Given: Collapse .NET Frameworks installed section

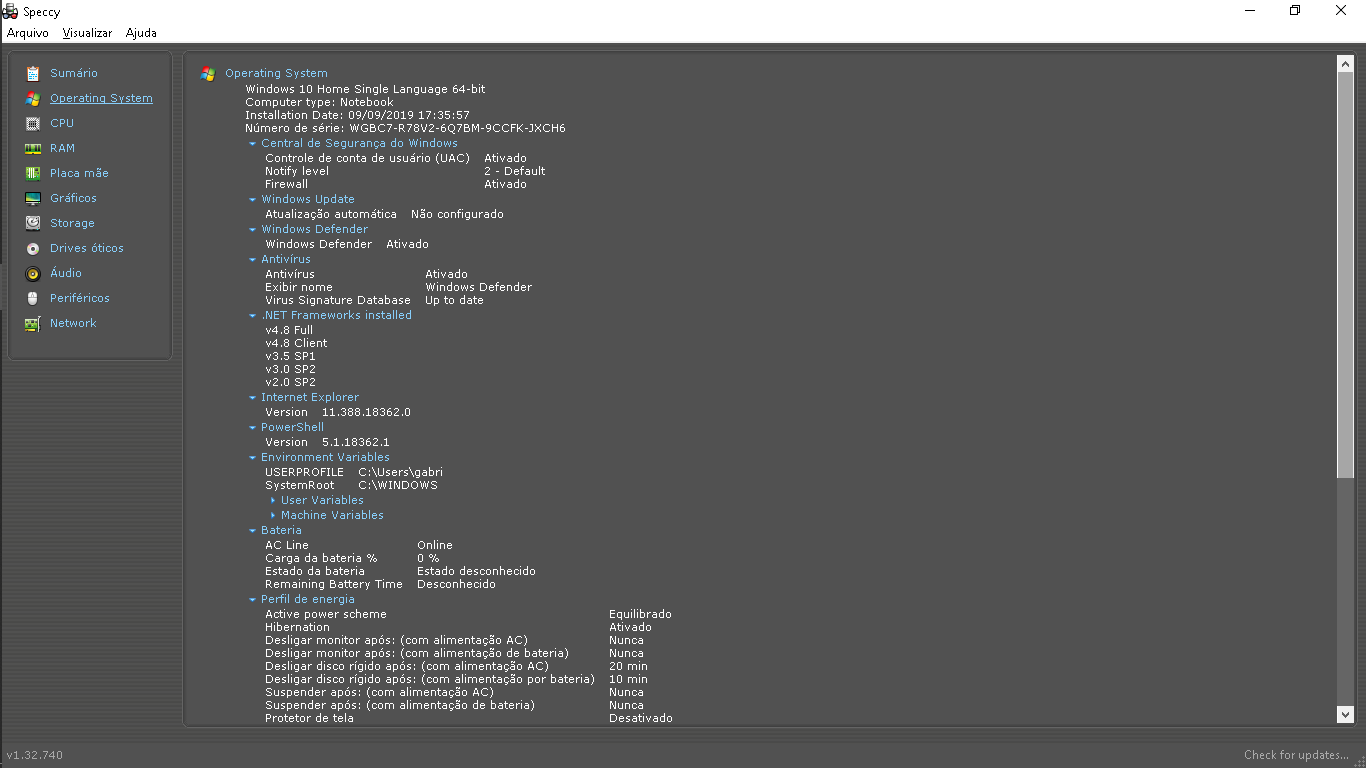Looking at the screenshot, I should 252,316.
